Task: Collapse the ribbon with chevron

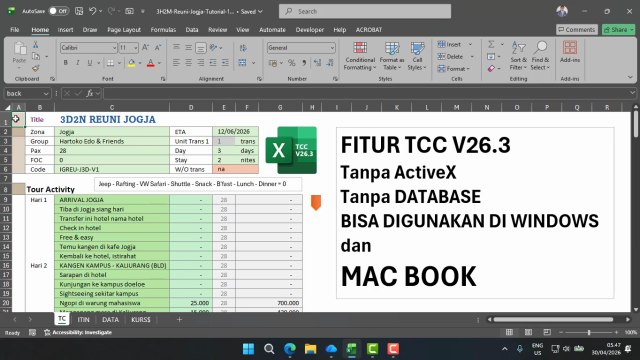Action: pos(630,77)
